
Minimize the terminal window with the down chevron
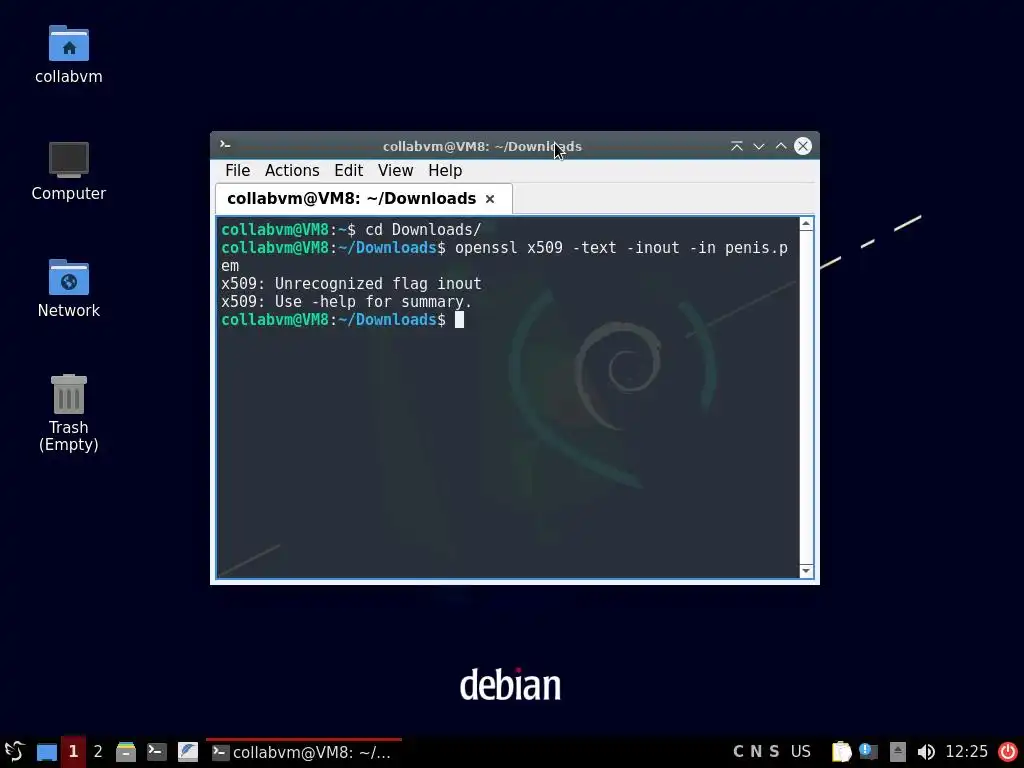coord(759,146)
